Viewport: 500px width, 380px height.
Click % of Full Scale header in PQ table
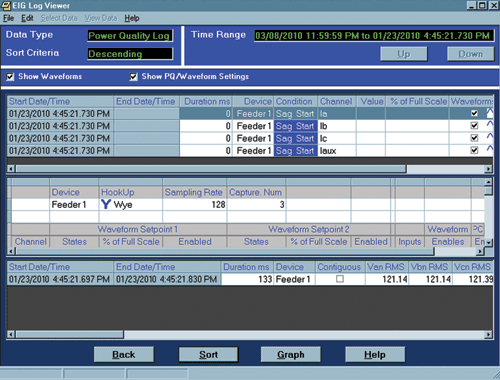click(x=417, y=101)
